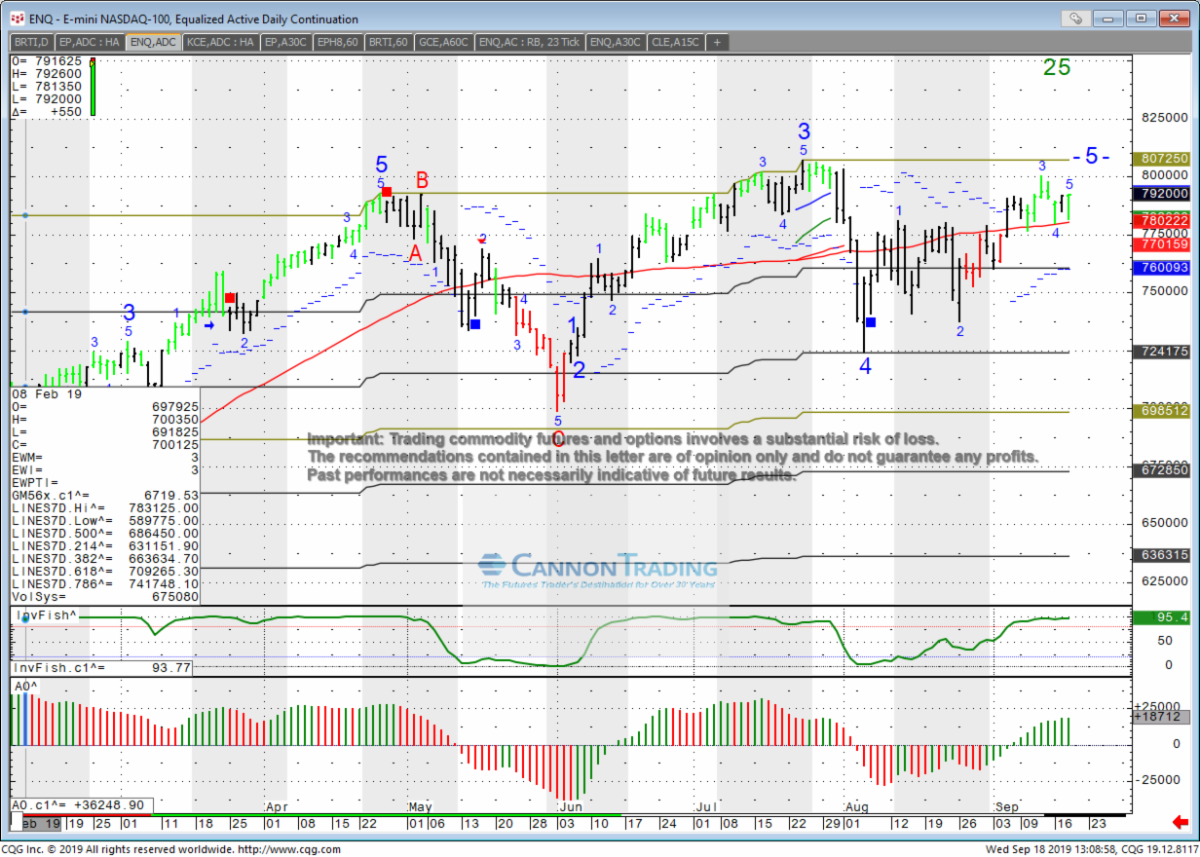Click the 724175 price level label
Image resolution: width=1200 pixels, height=857 pixels.
(x=1161, y=351)
